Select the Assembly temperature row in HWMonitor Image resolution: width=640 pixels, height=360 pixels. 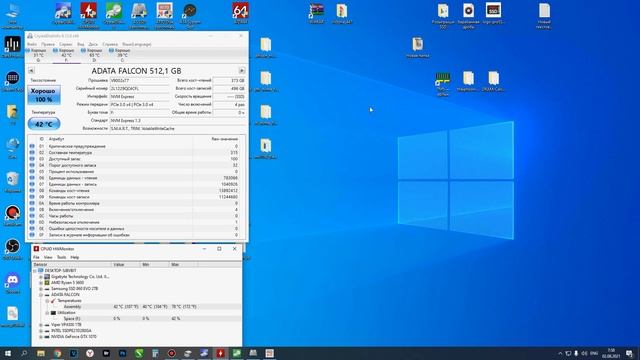[x=137, y=307]
